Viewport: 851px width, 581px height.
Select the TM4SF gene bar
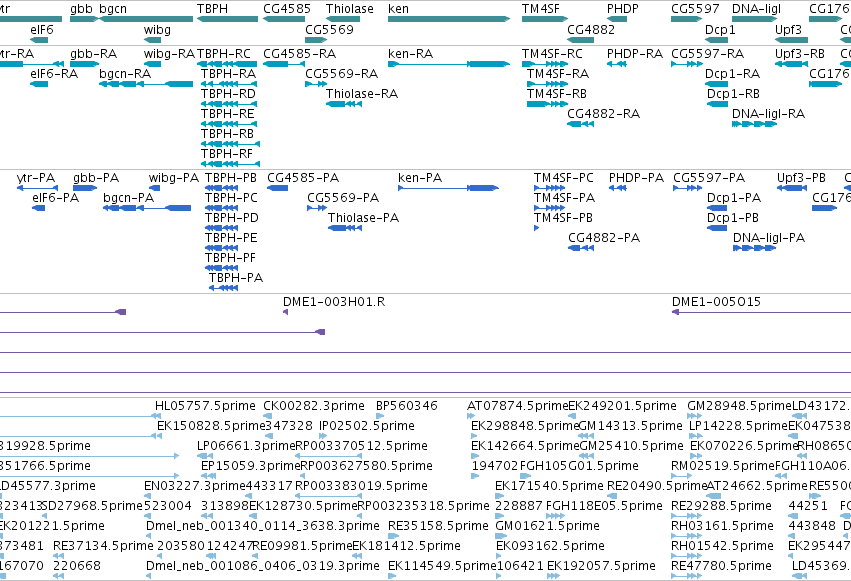coord(545,20)
